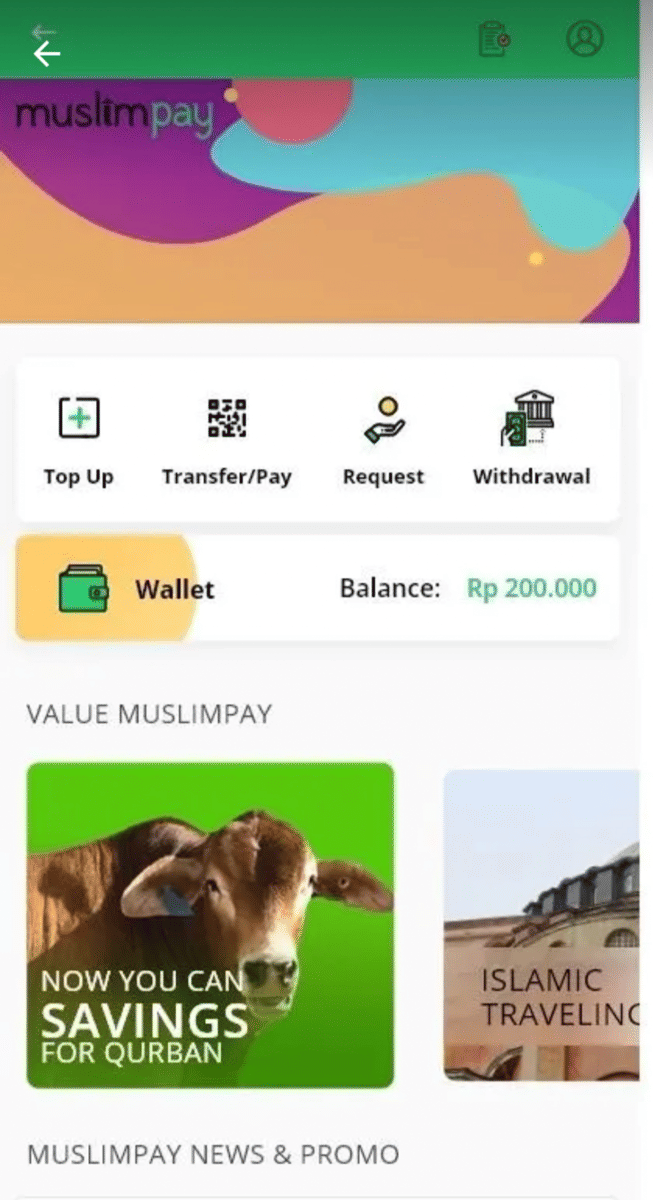Click the Withdrawal text label

[x=532, y=476]
